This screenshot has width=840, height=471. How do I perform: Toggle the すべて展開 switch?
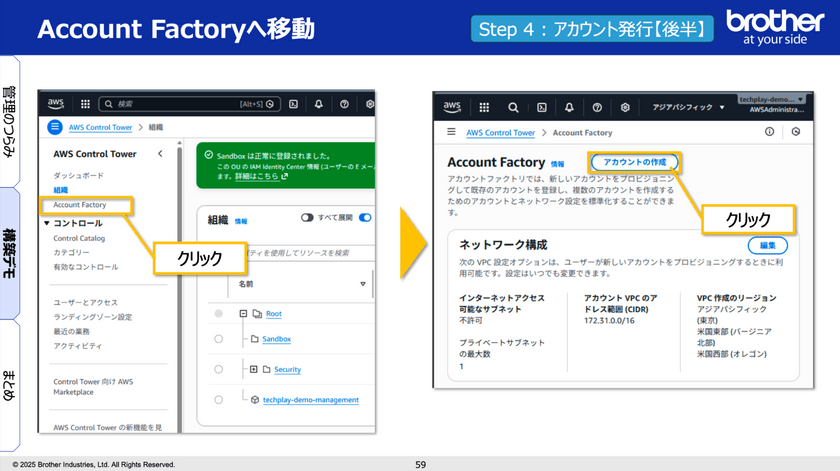309,218
